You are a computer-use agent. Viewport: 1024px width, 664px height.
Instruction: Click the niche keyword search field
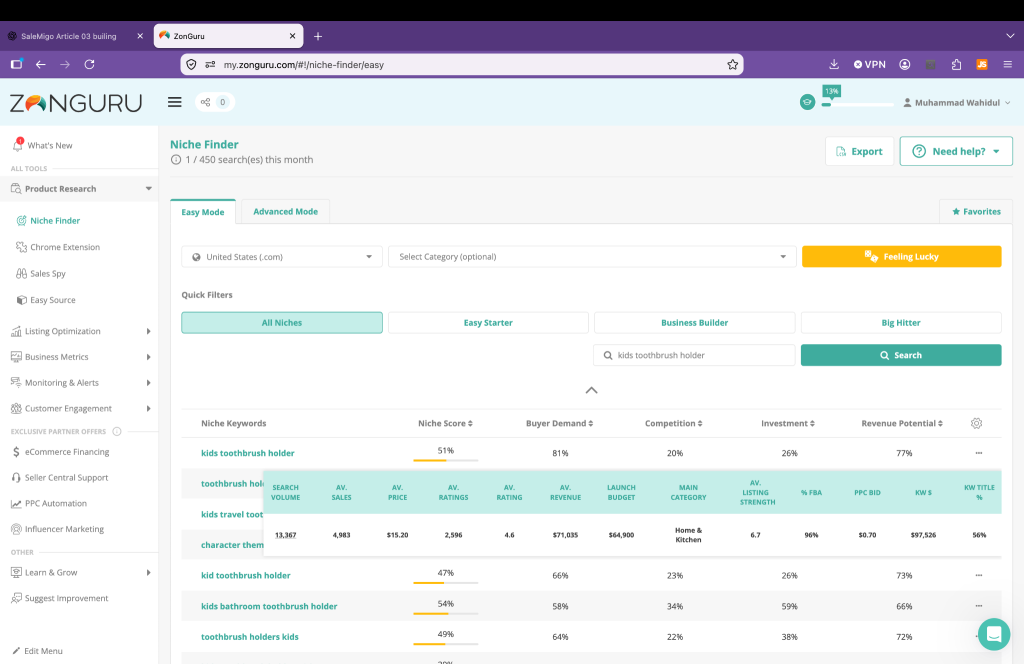(x=694, y=355)
